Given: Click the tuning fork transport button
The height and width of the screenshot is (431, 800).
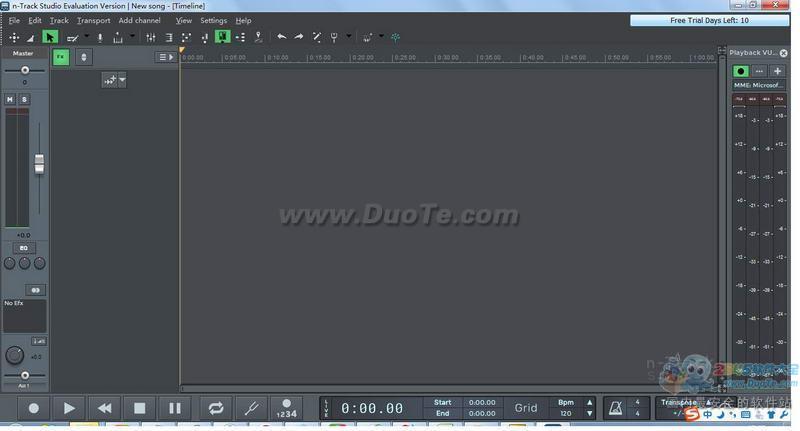Looking at the screenshot, I should 251,408.
